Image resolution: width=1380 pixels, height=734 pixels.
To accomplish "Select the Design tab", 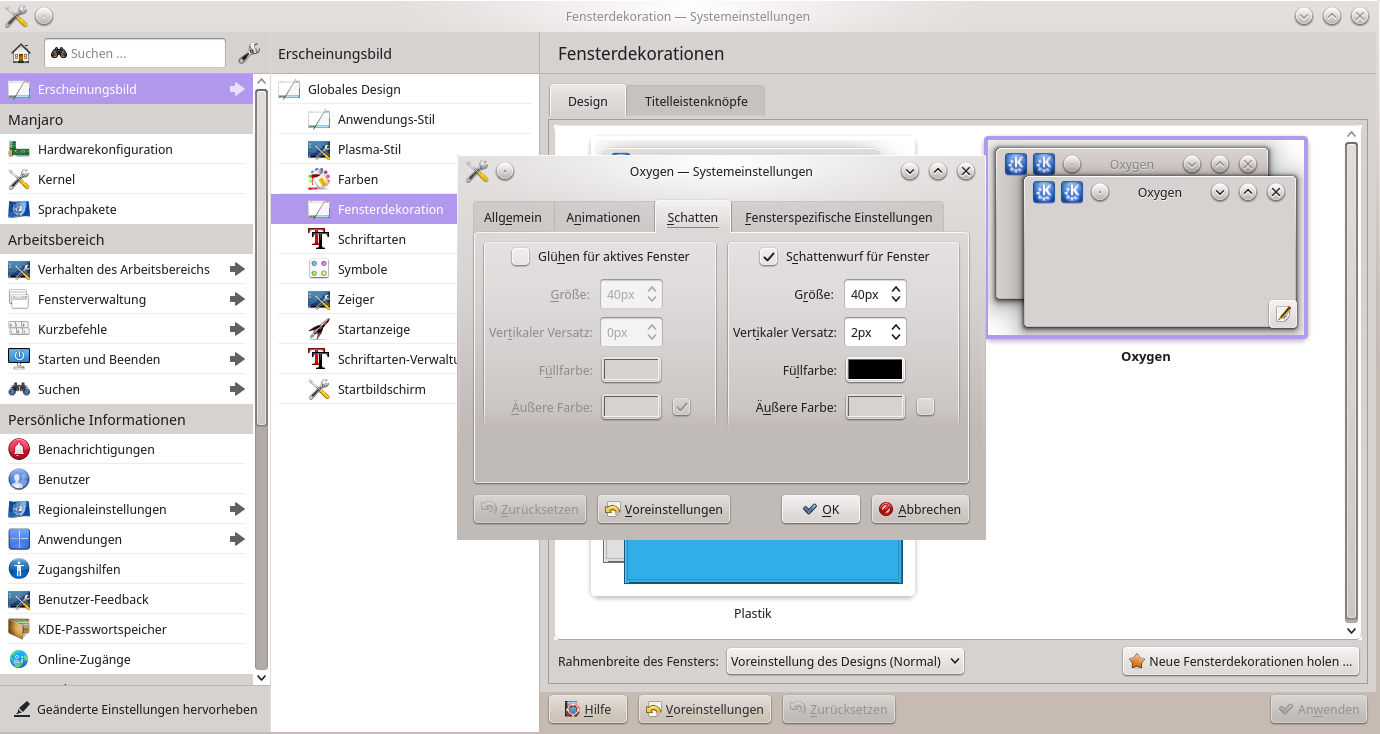I will pyautogui.click(x=588, y=101).
